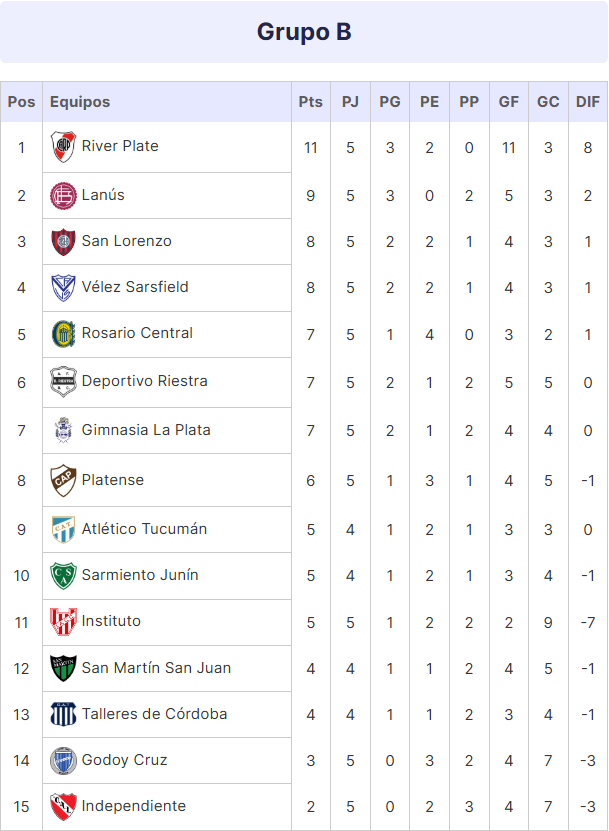Click the Pts column header
This screenshot has height=831, width=609.
click(311, 102)
